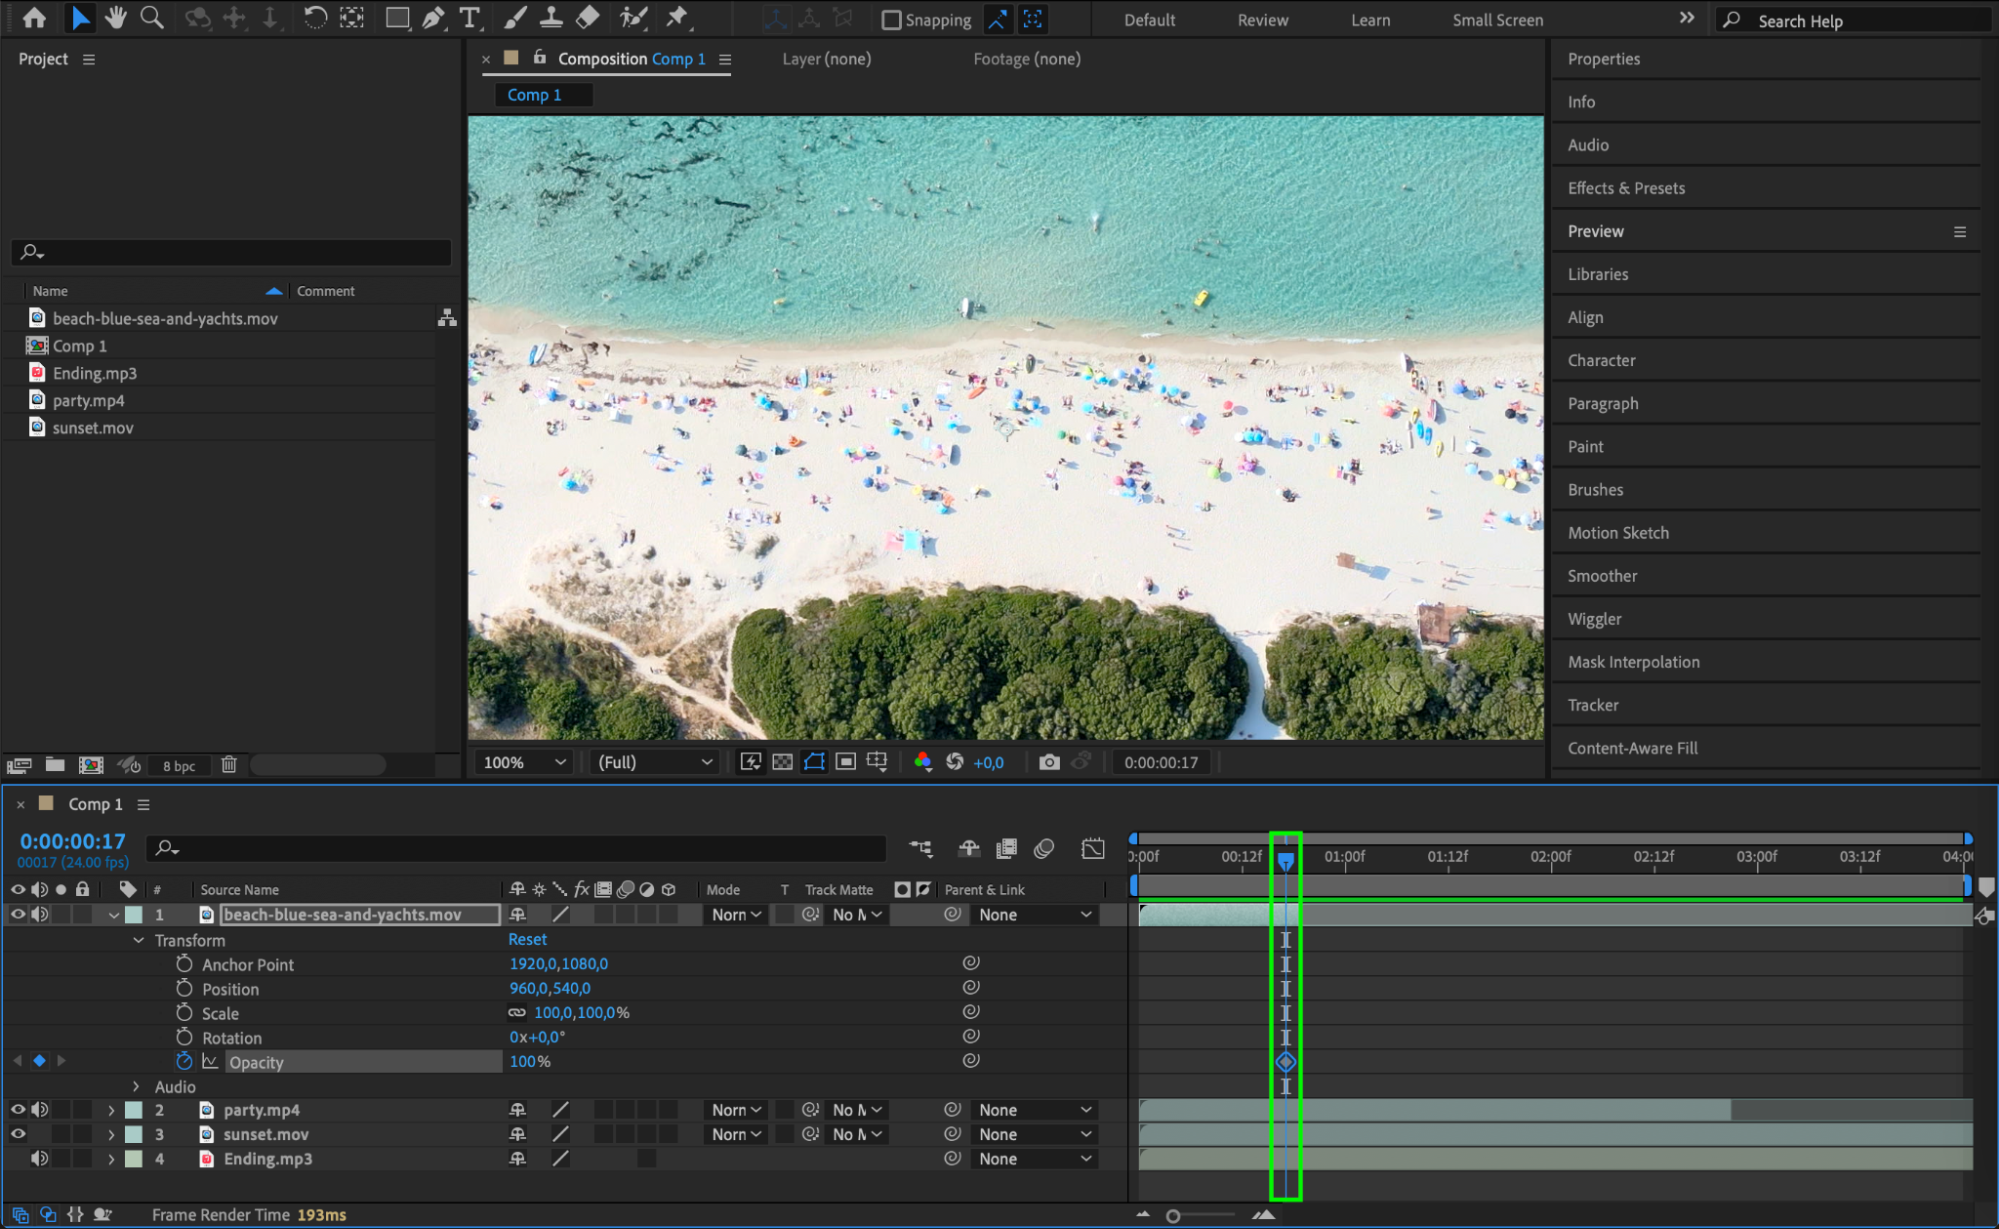Image resolution: width=1999 pixels, height=1229 pixels.
Task: Open the 100% magnification dropdown
Action: pos(525,762)
